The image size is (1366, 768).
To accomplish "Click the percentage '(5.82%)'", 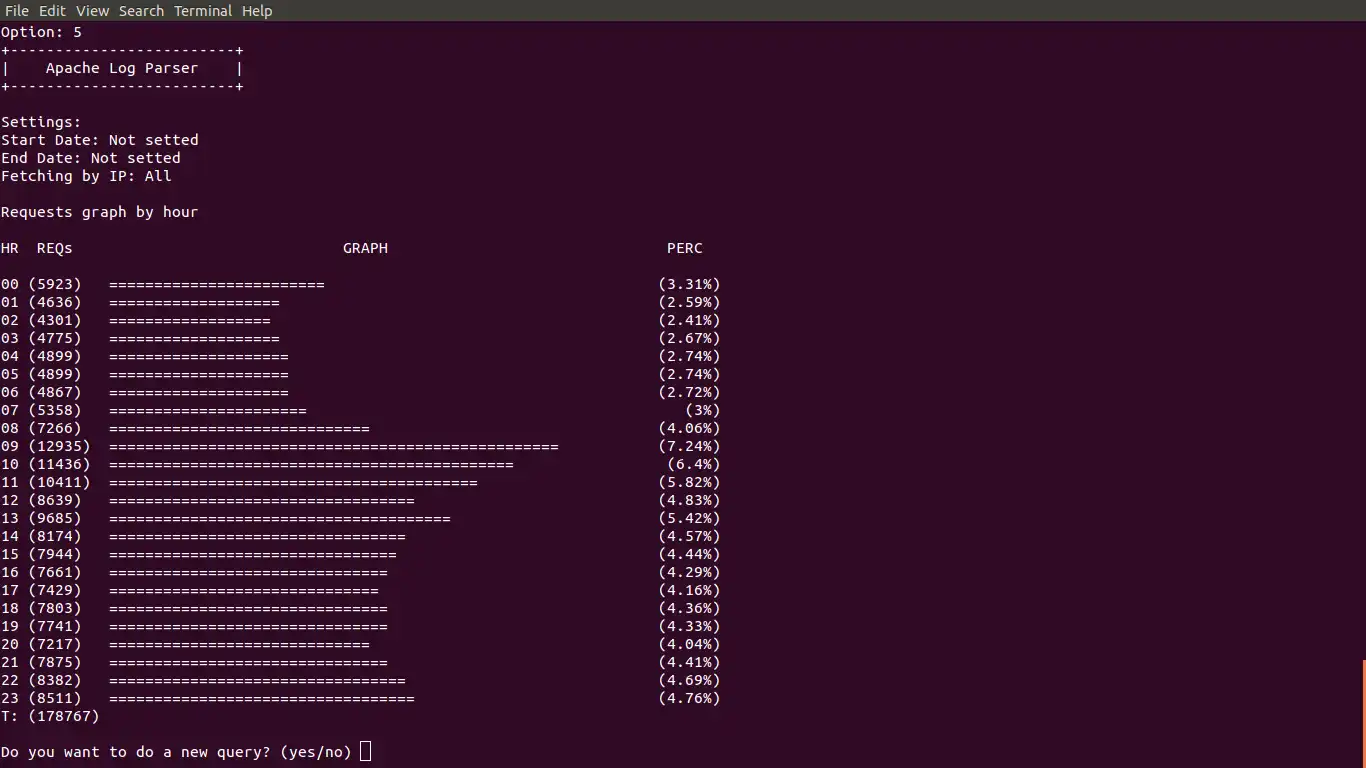I will point(689,482).
